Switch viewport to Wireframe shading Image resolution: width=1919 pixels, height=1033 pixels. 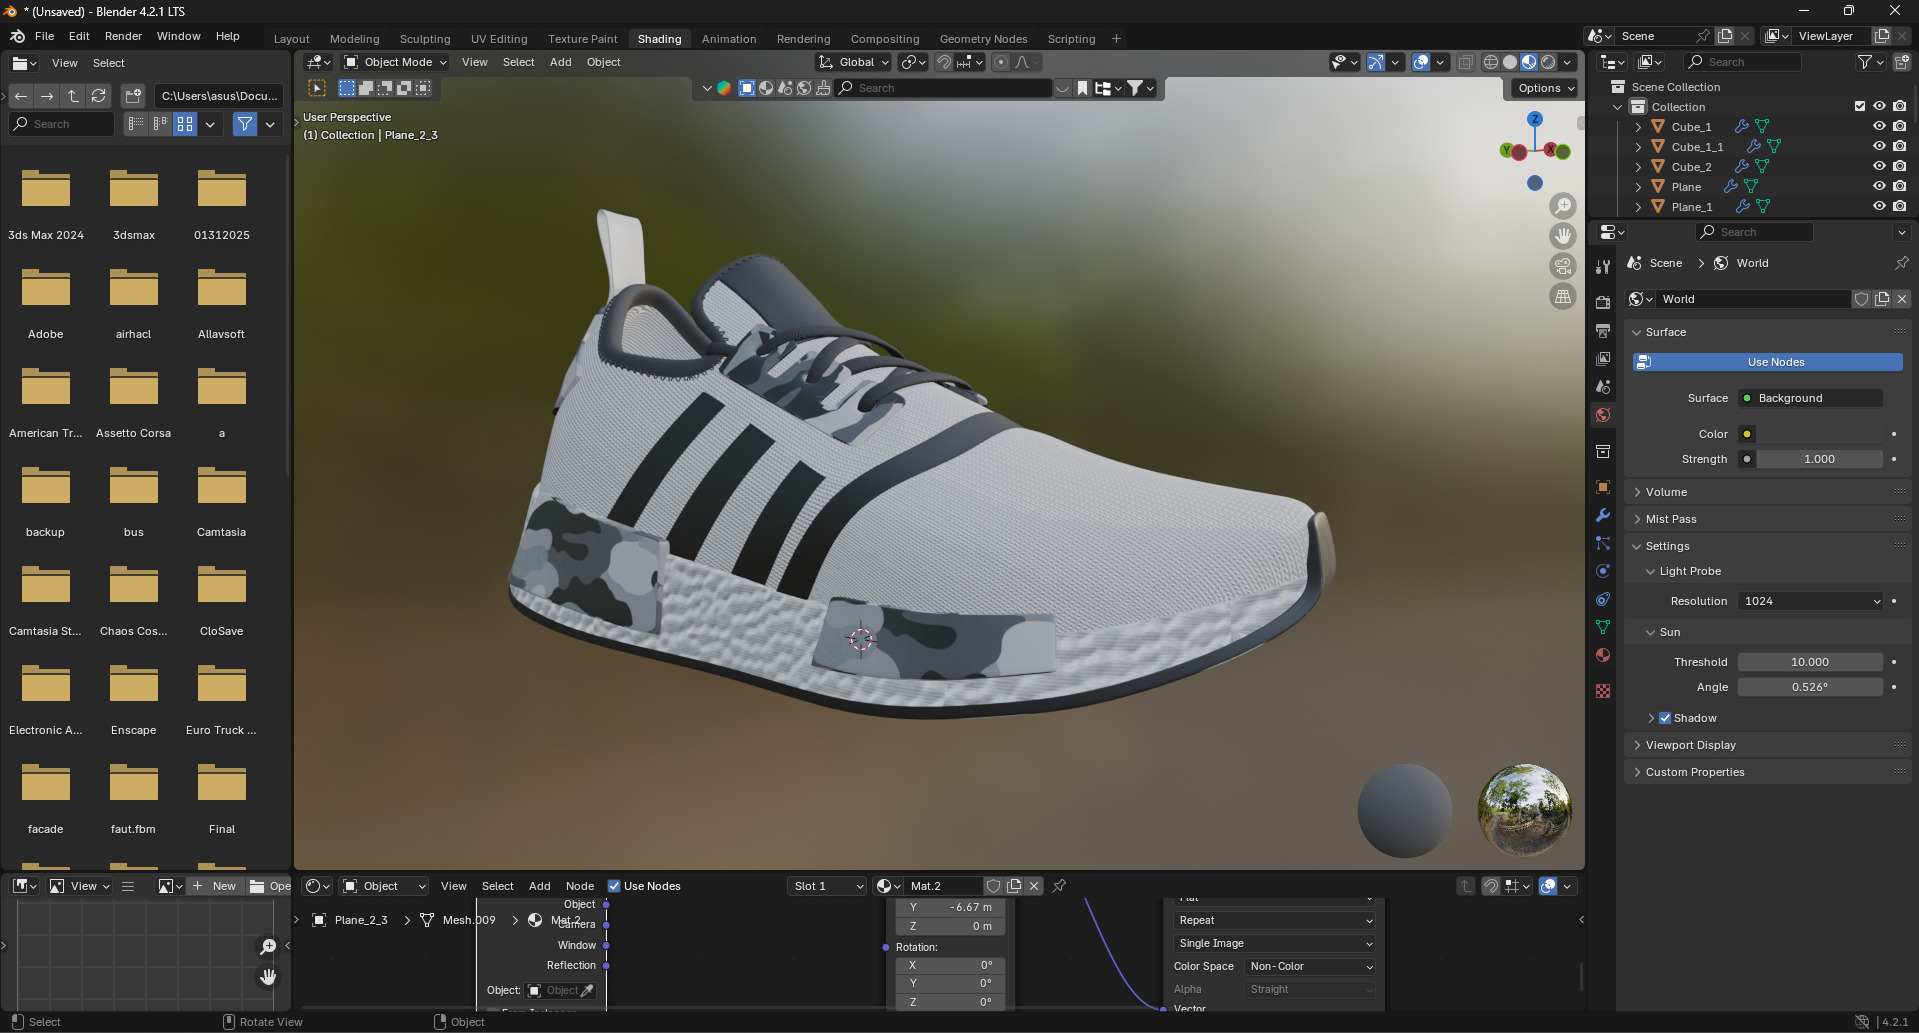coord(1491,62)
